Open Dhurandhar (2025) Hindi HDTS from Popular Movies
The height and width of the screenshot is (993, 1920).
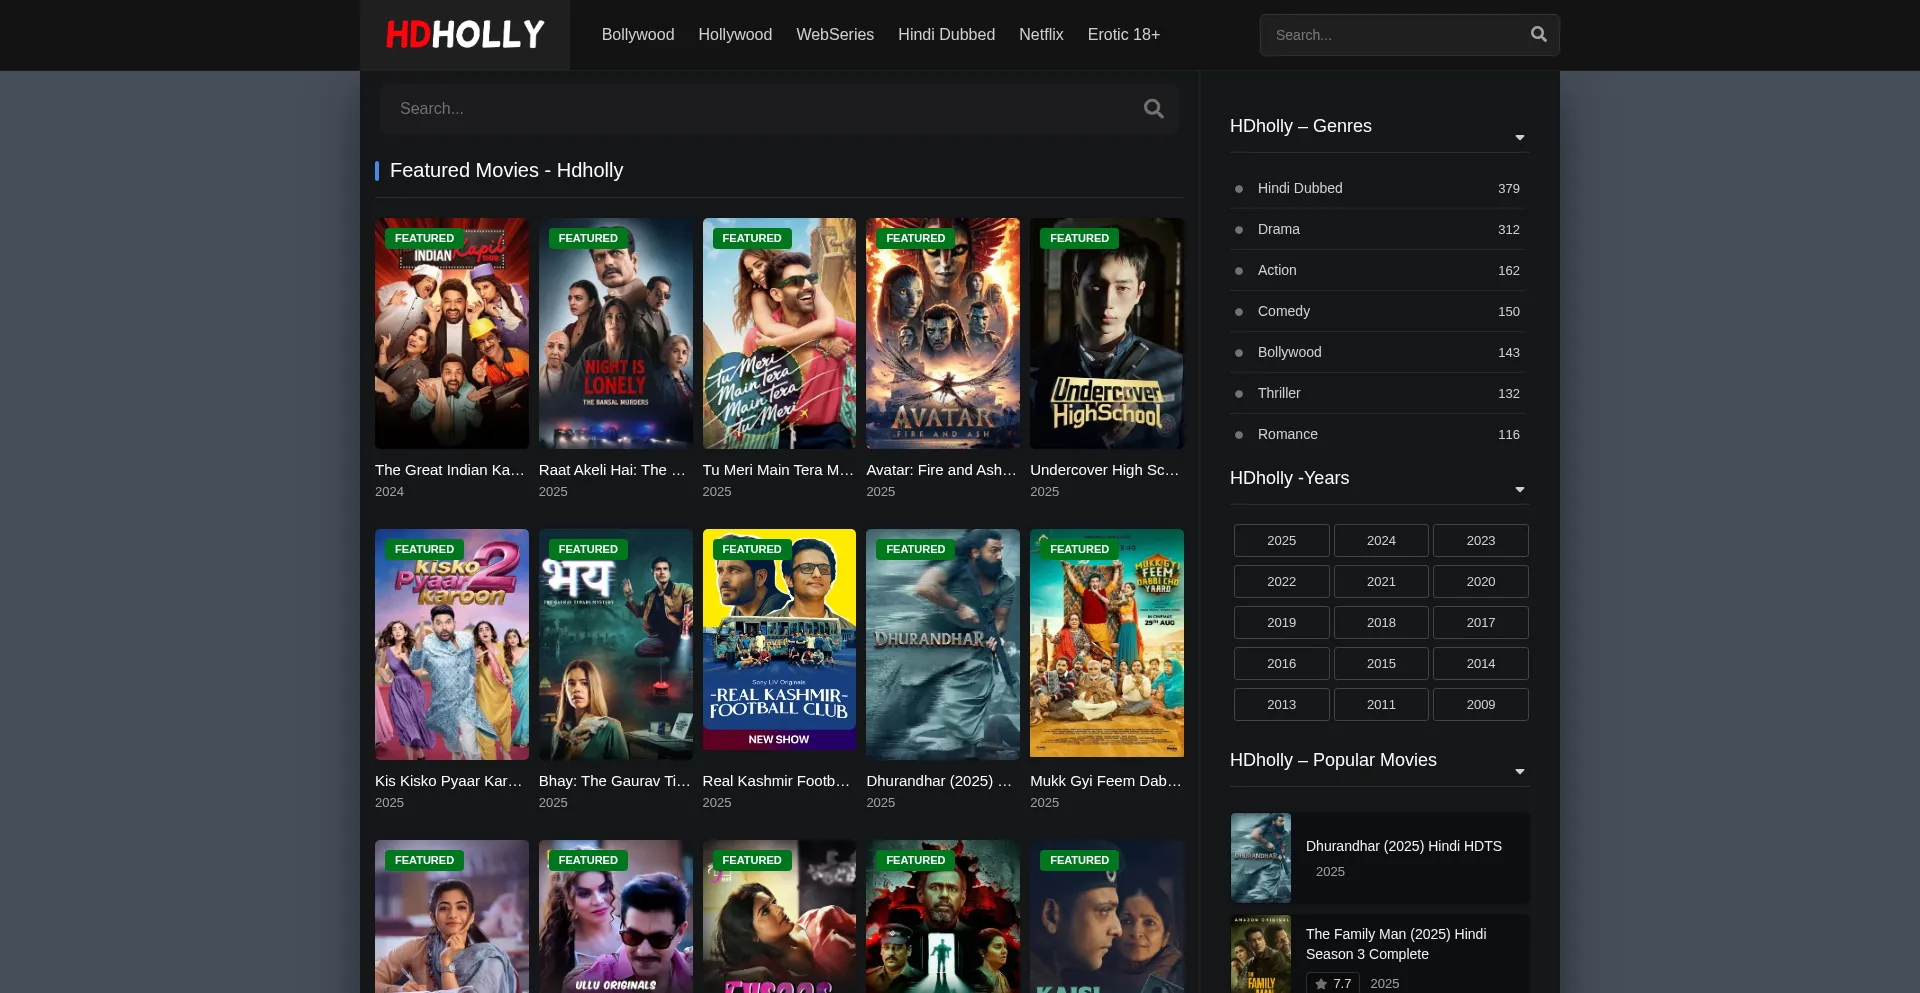(1403, 845)
